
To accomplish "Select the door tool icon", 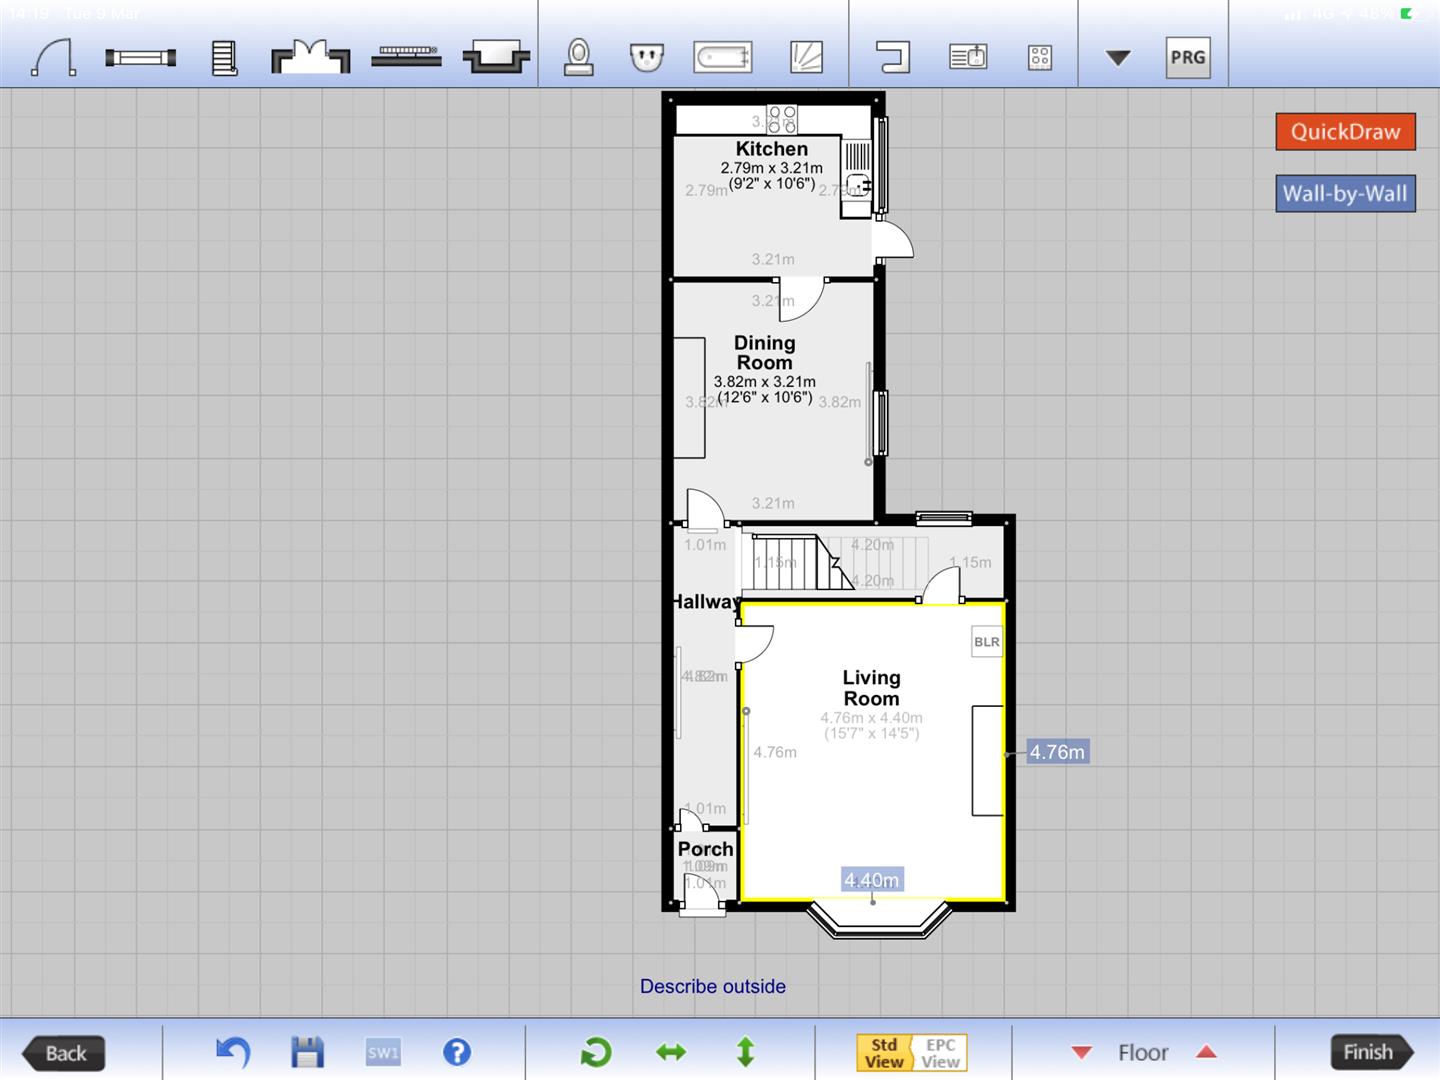I will 54,57.
